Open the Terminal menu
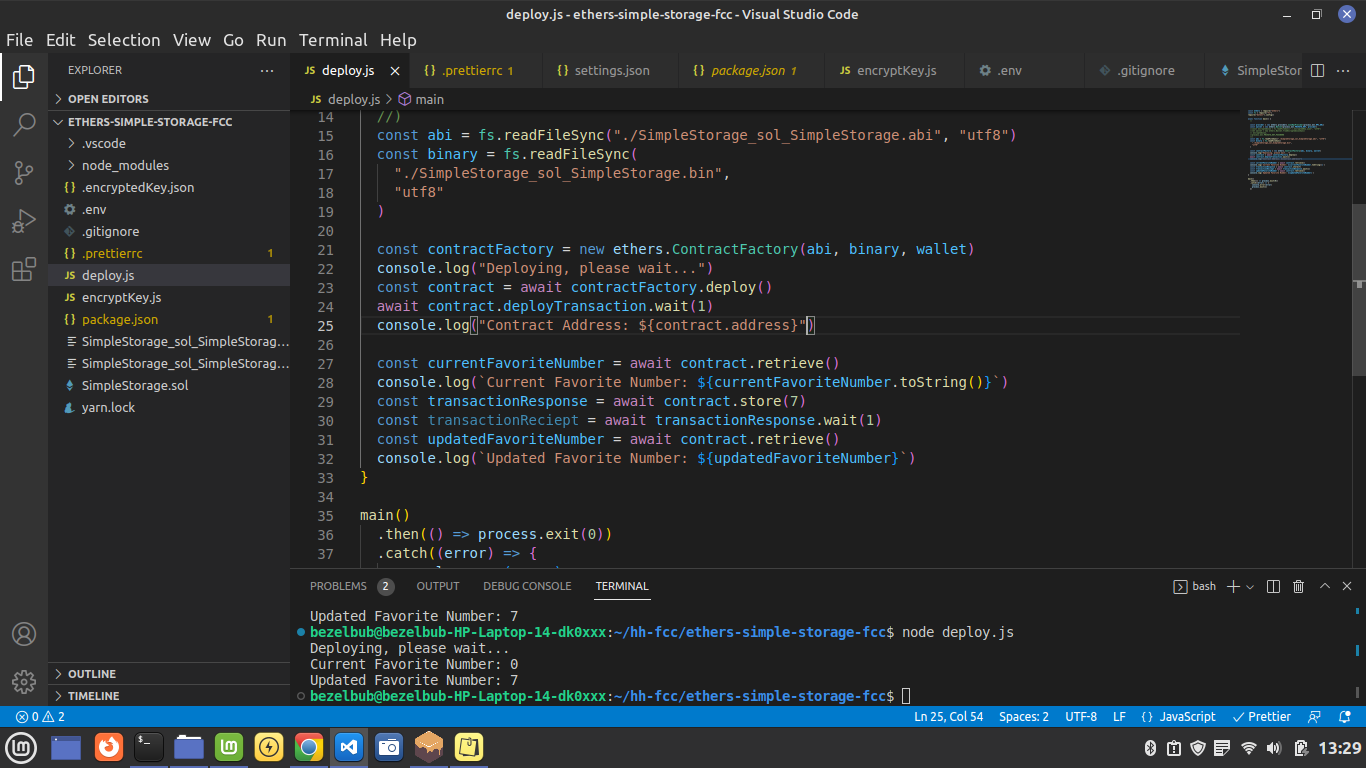This screenshot has width=1366, height=768. pyautogui.click(x=333, y=40)
